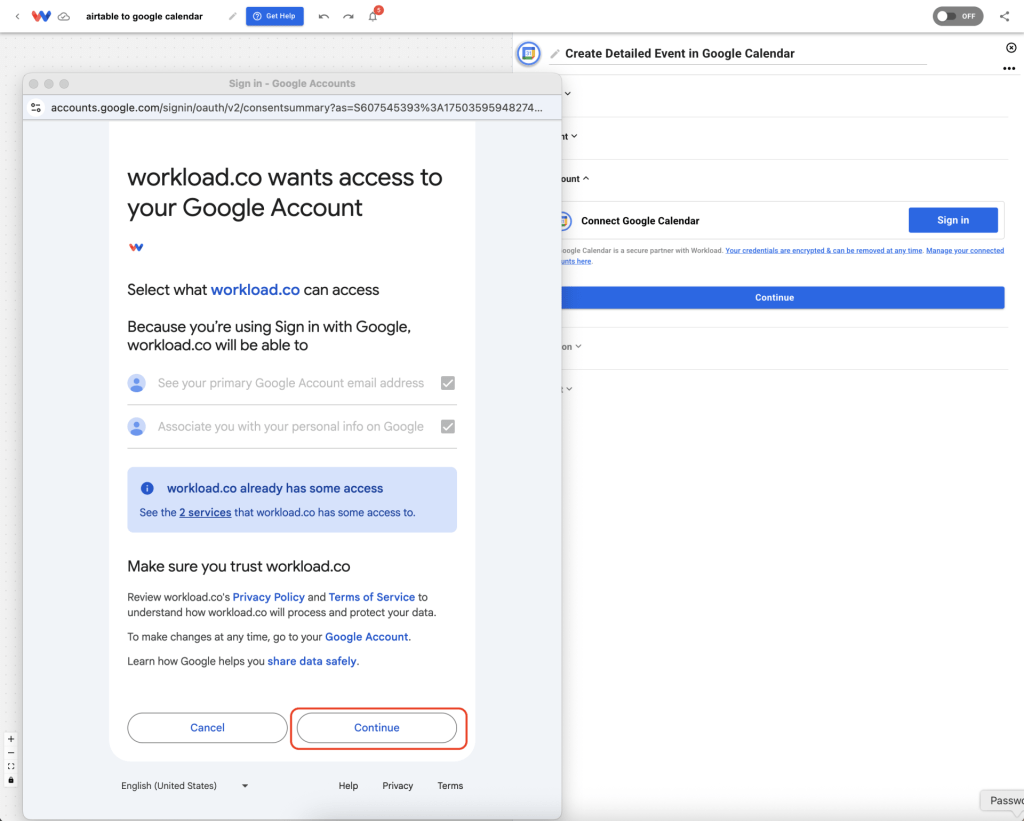Open Help in the sign-in footer
The width and height of the screenshot is (1024, 821).
pos(348,786)
